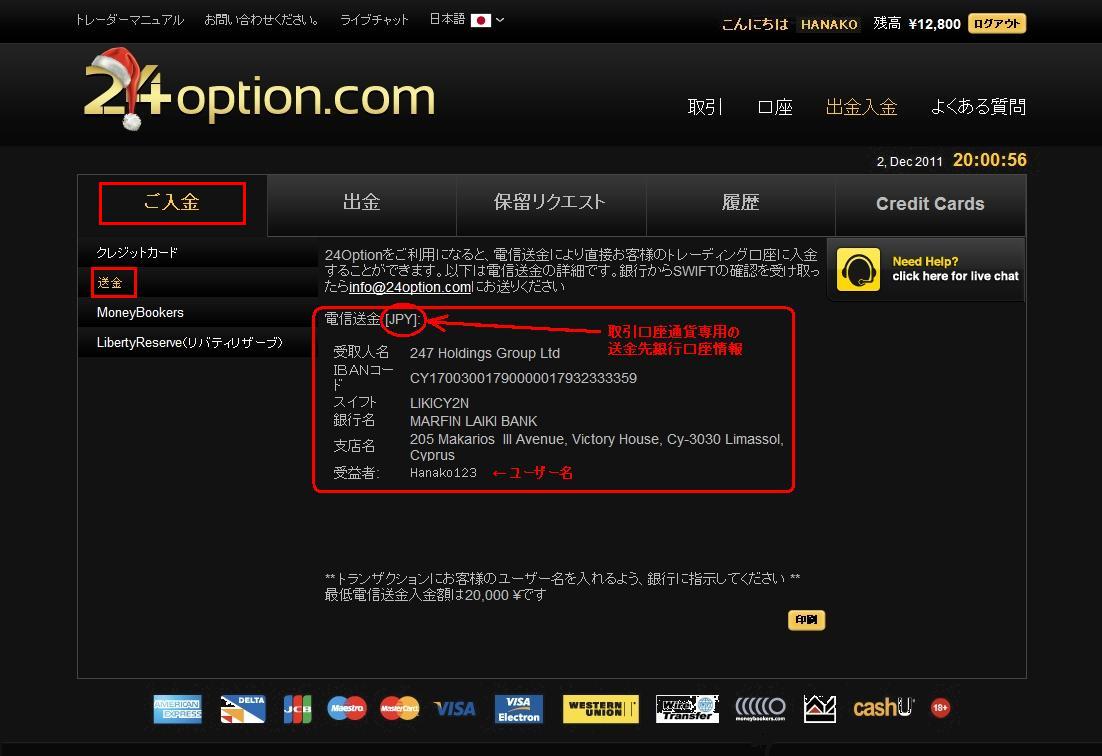Click the 24option.com logo
Viewport: 1102px width, 756px height.
260,90
